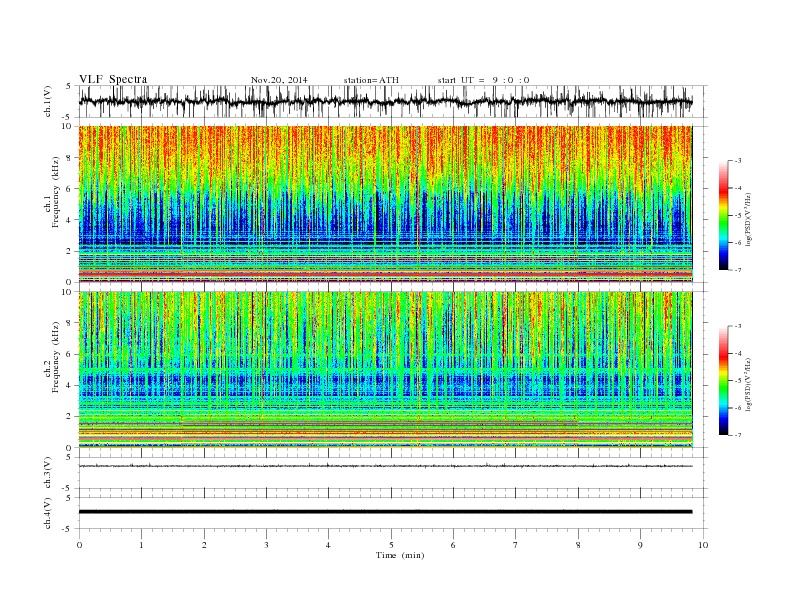Image resolution: width=792 pixels, height=612 pixels.
Task: Click time axis tick label "7"
Action: coord(515,545)
